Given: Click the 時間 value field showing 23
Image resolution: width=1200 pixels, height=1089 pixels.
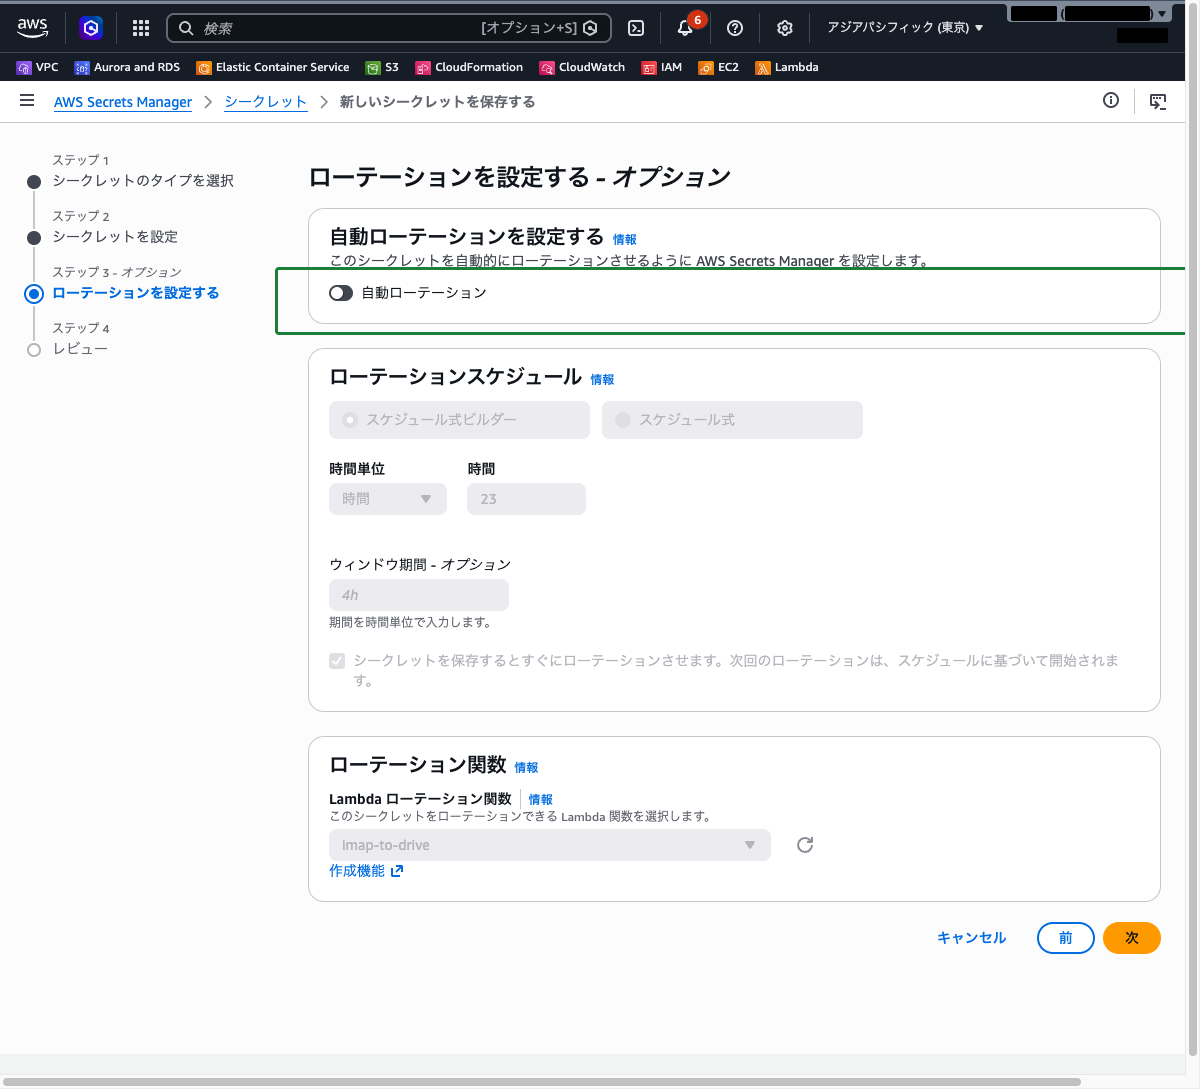Looking at the screenshot, I should tap(526, 499).
